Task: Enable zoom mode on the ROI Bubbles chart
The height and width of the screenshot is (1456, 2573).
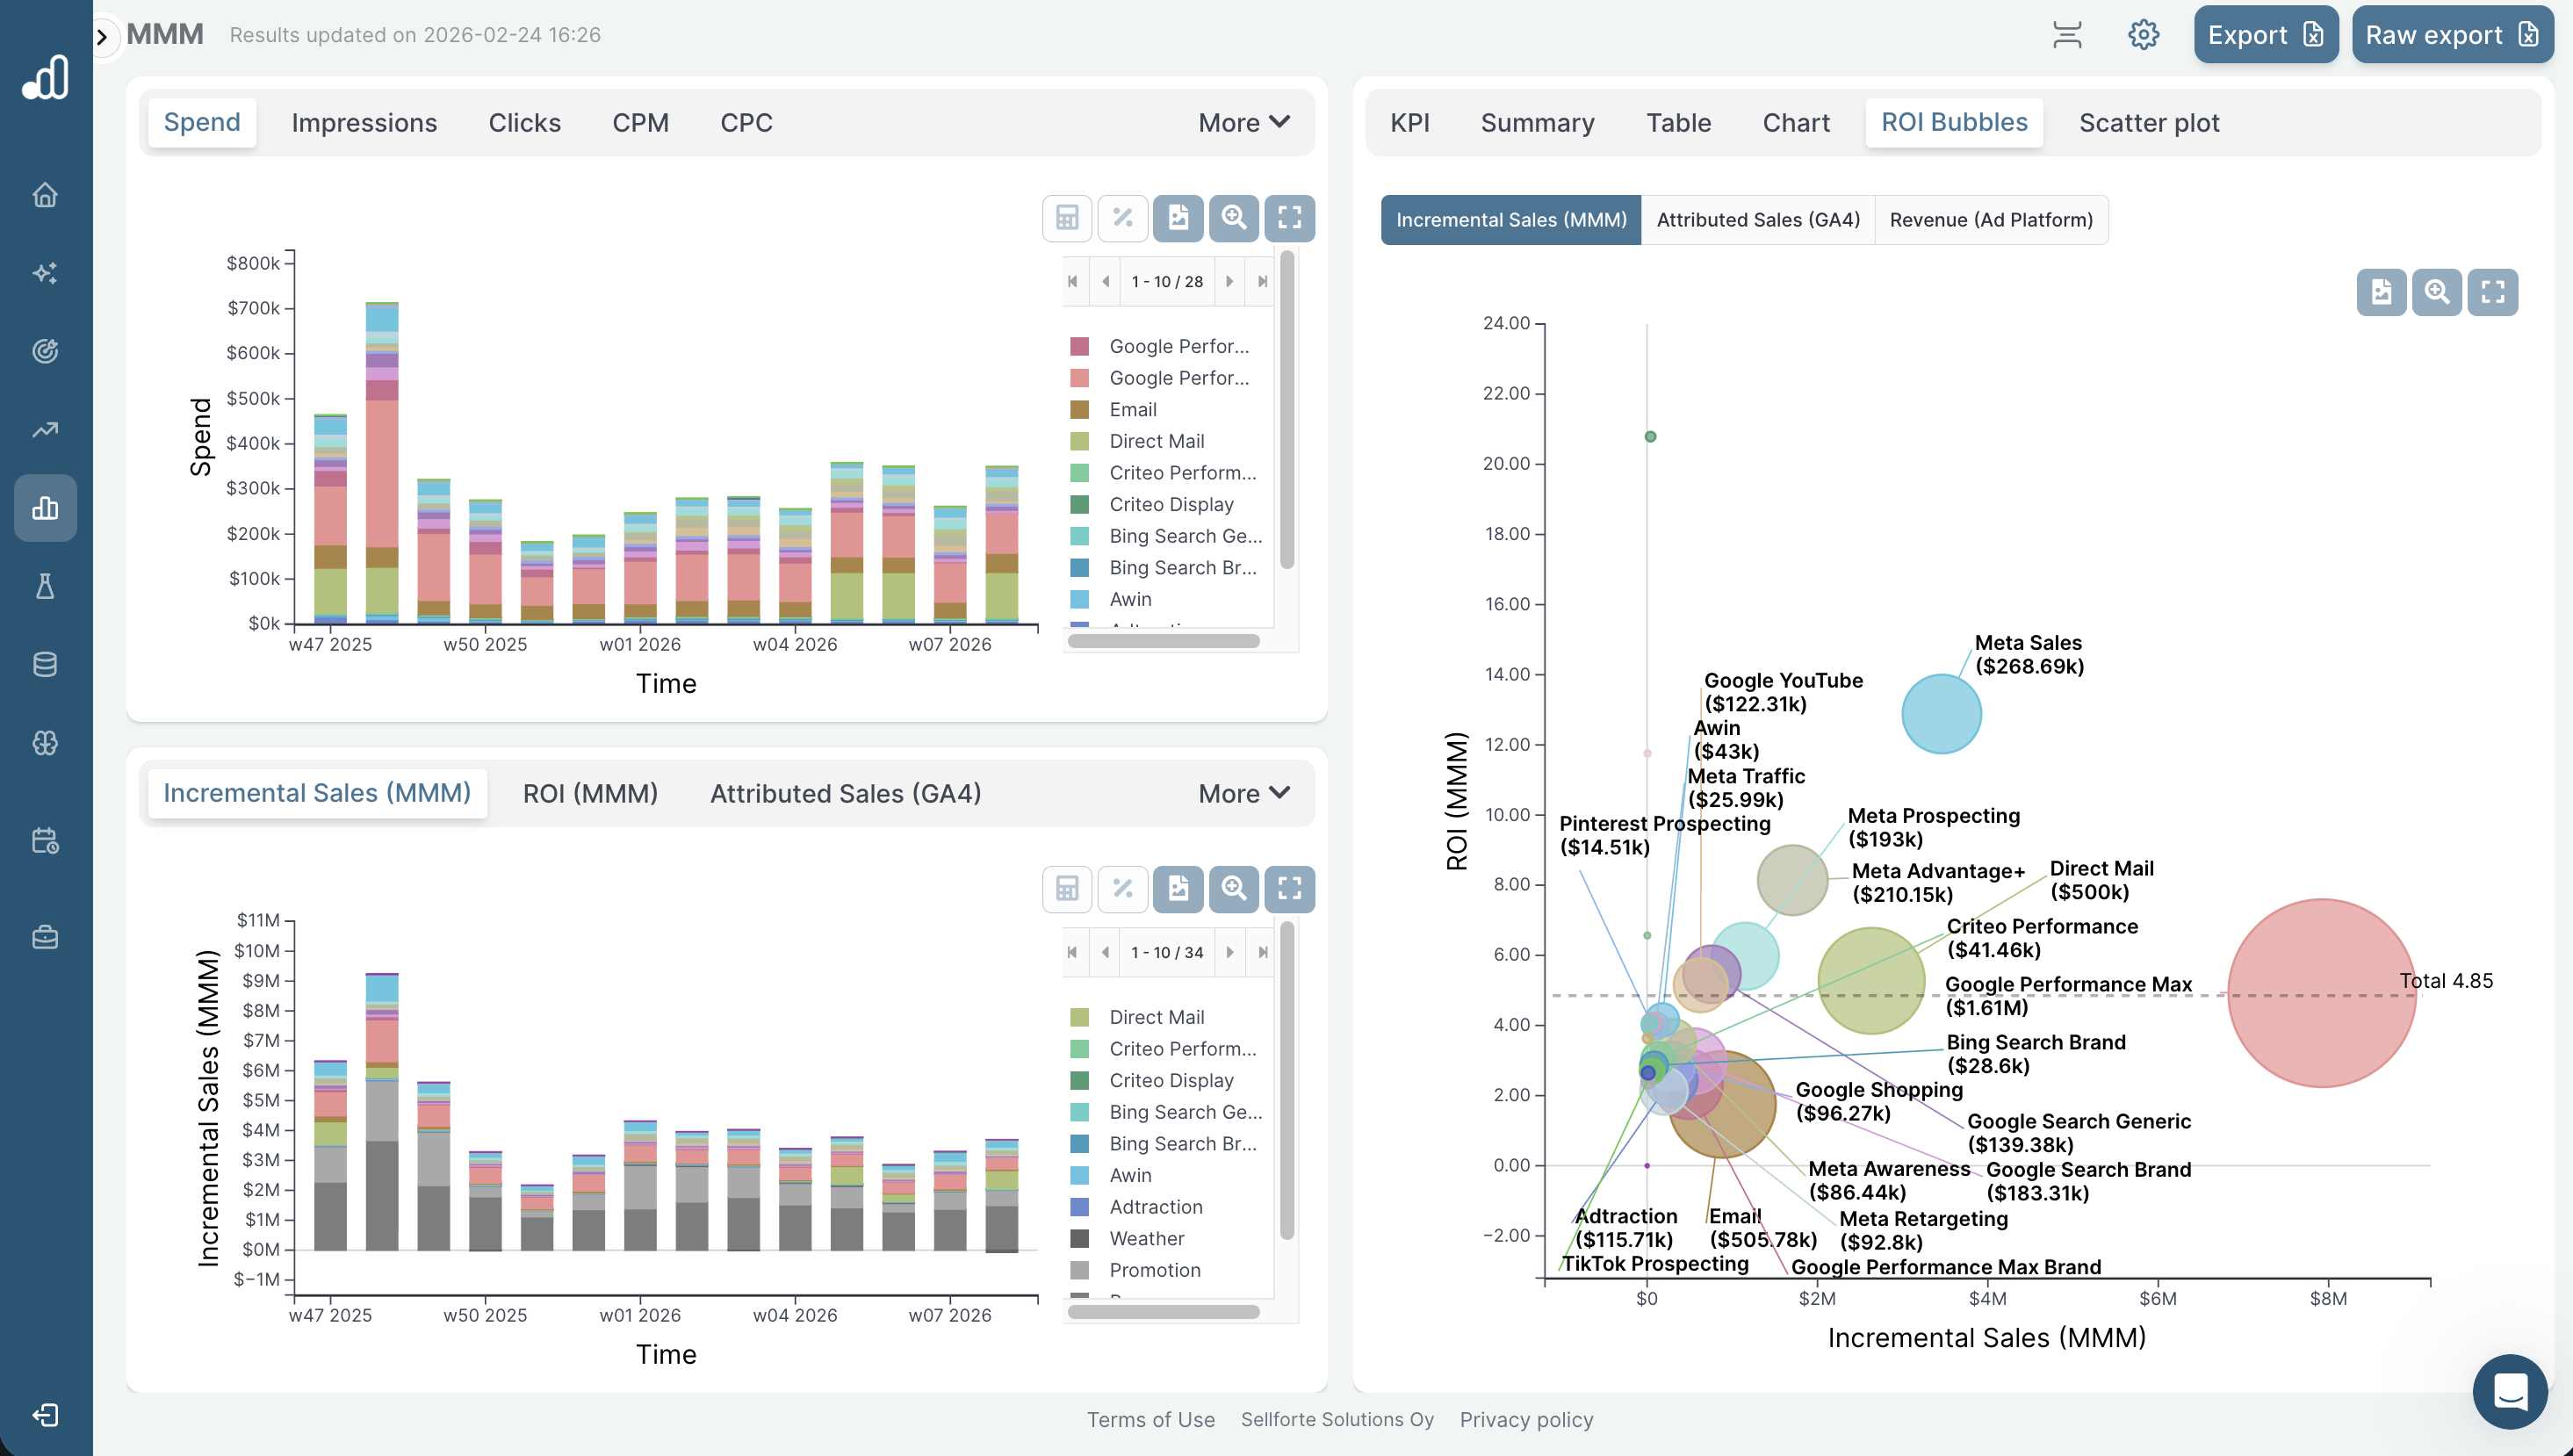Action: click(2437, 291)
